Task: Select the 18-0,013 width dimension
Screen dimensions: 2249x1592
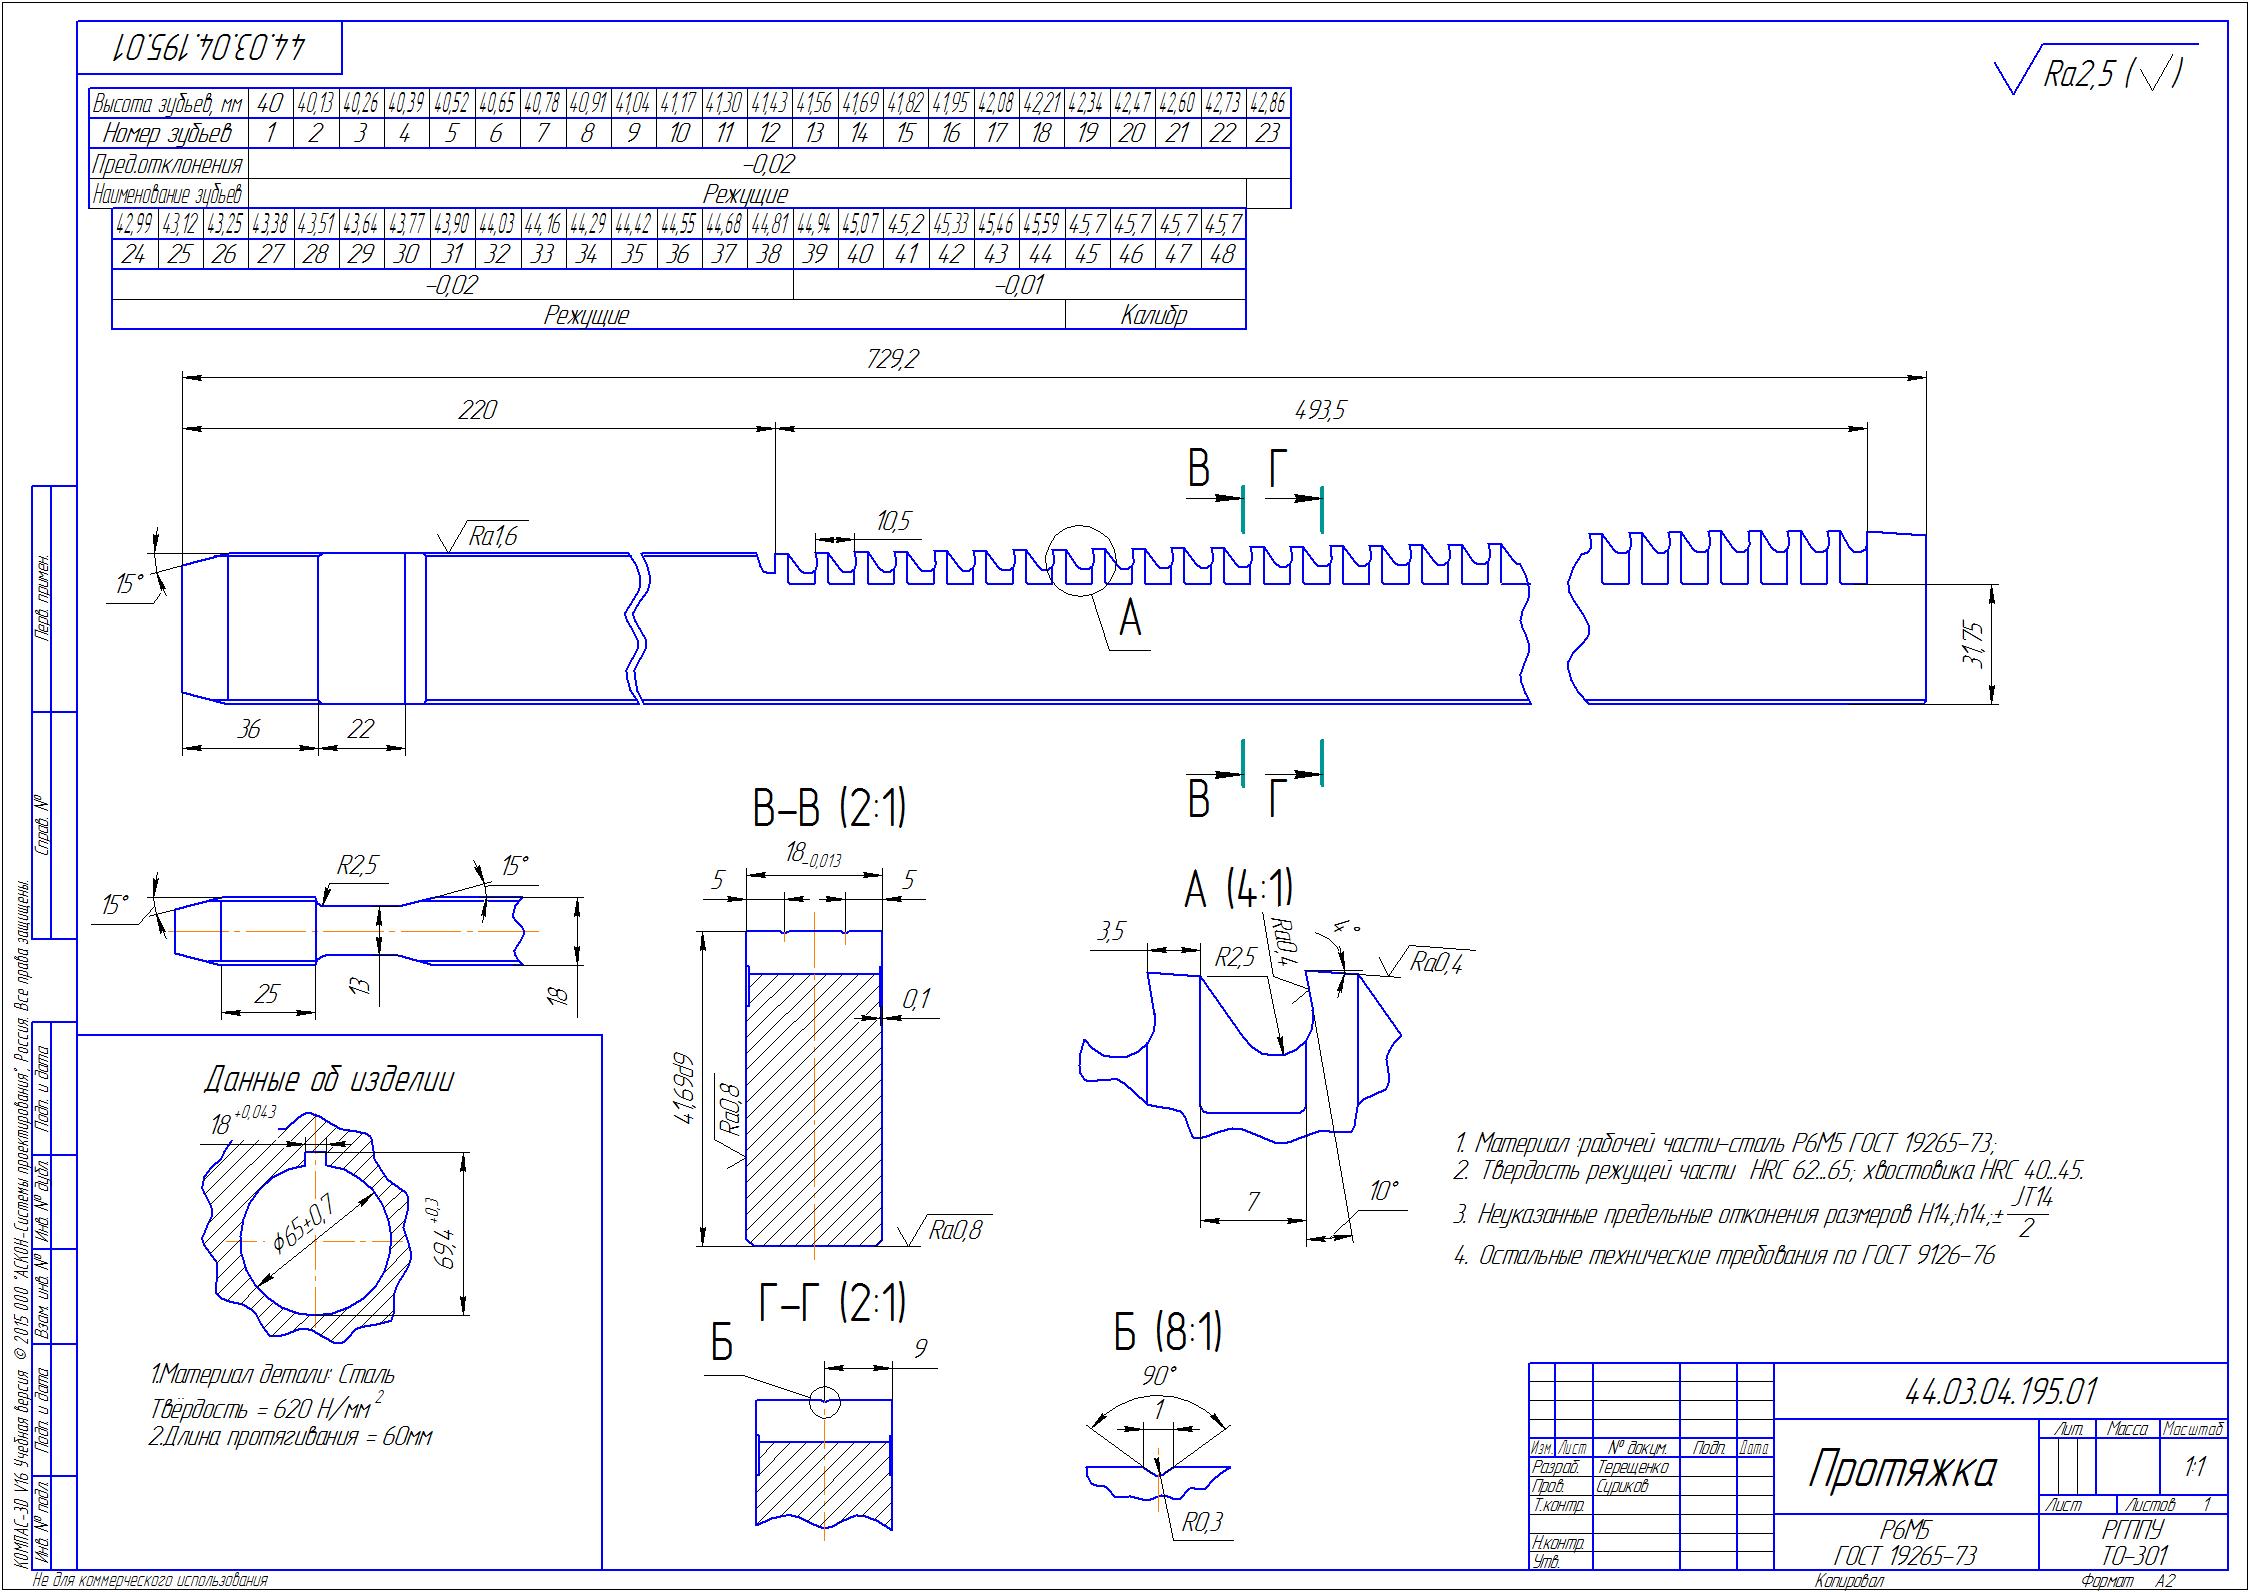Action: click(x=812, y=855)
